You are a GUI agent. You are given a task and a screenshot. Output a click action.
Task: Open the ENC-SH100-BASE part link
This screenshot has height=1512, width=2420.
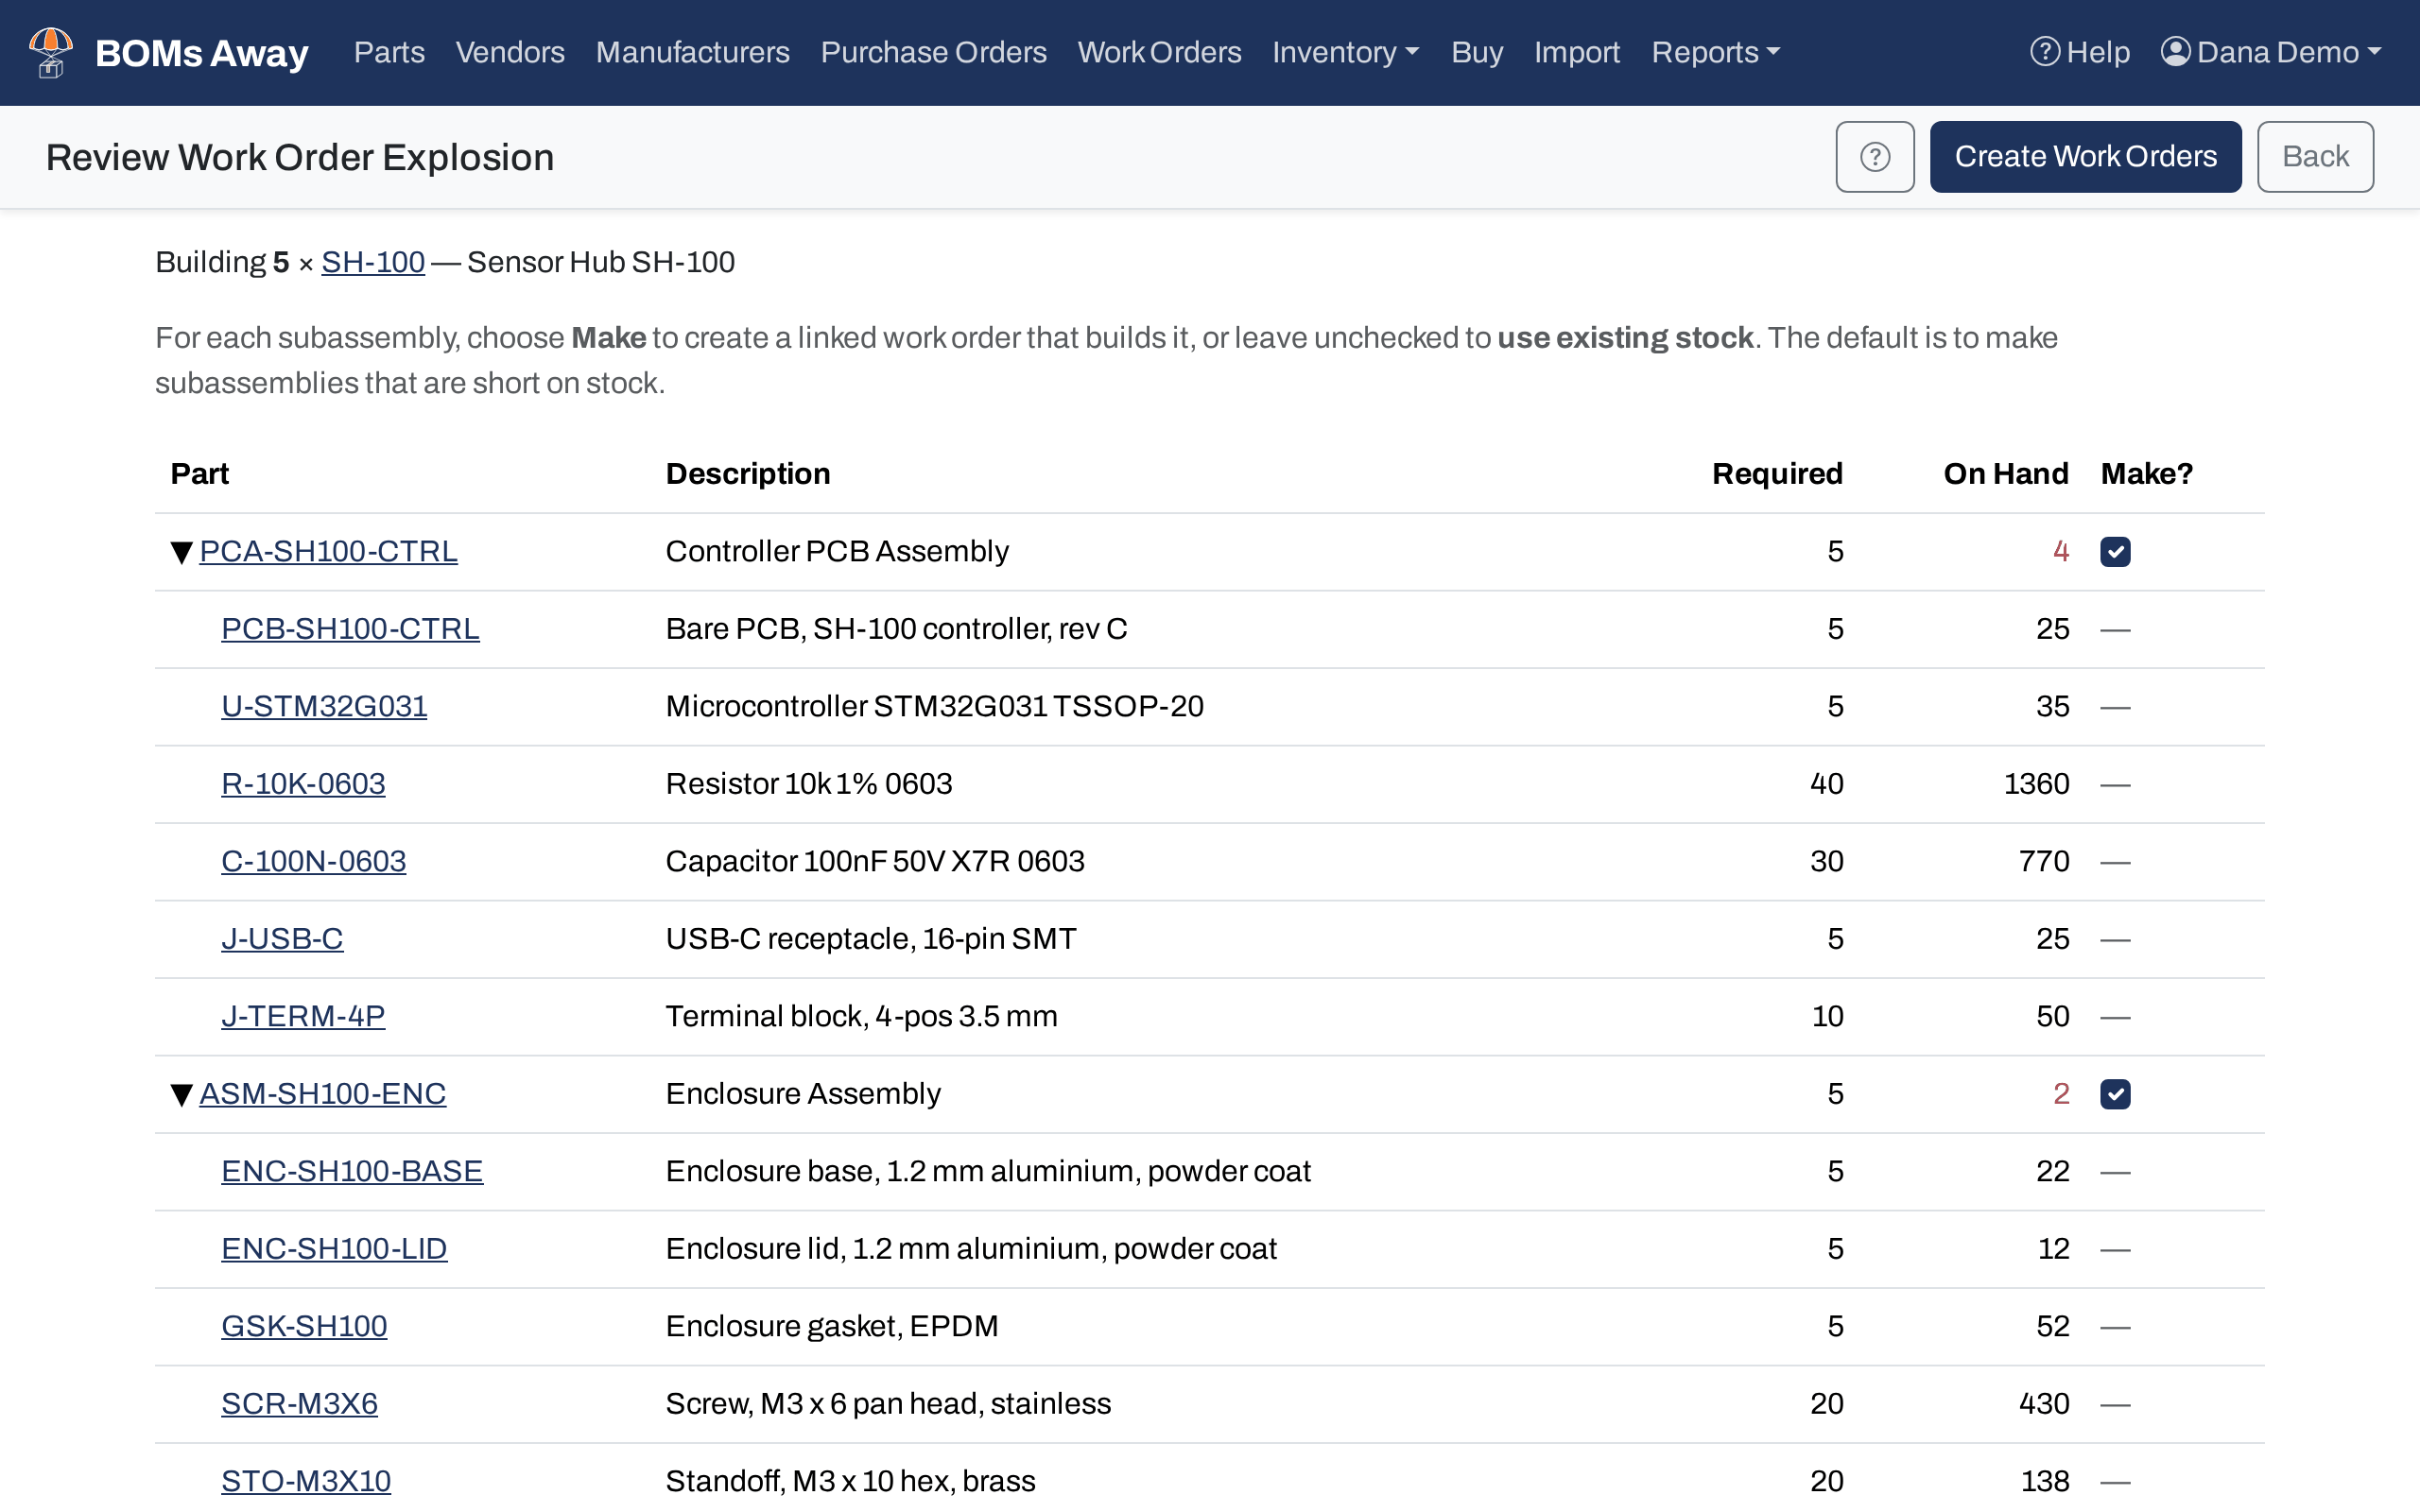(x=352, y=1171)
